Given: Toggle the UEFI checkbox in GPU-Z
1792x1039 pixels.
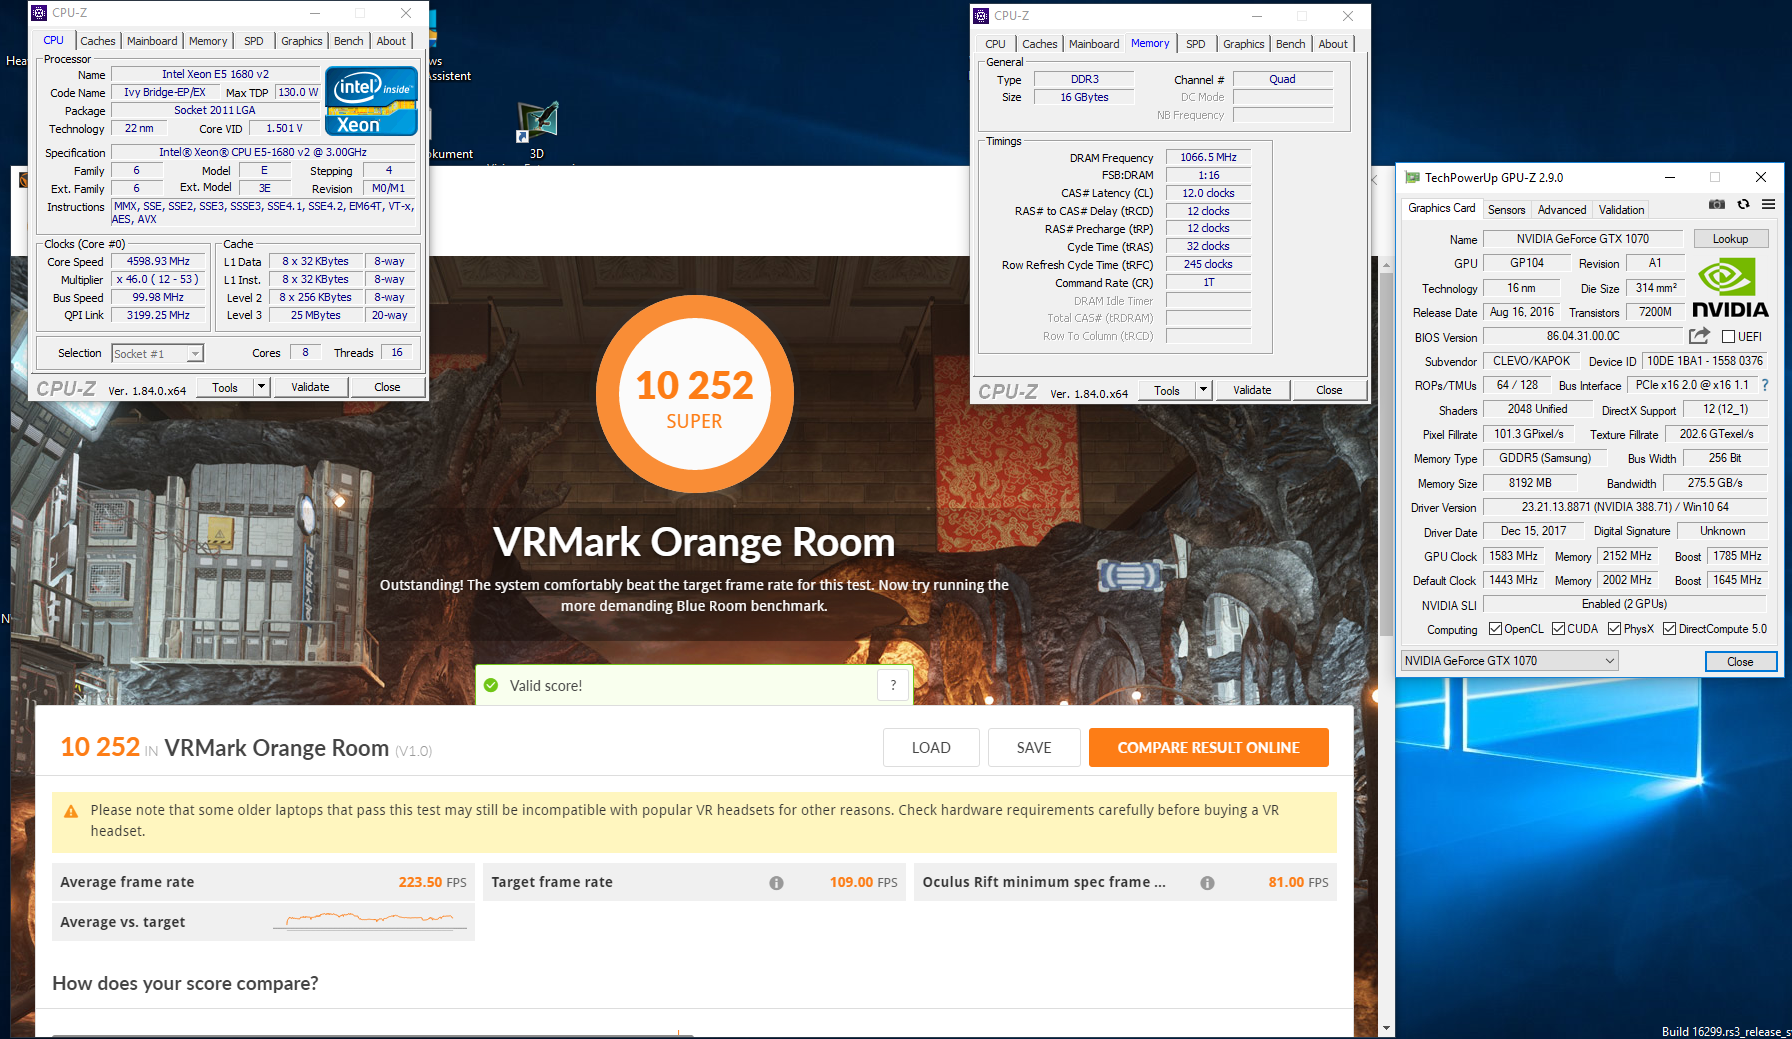Looking at the screenshot, I should coord(1728,337).
